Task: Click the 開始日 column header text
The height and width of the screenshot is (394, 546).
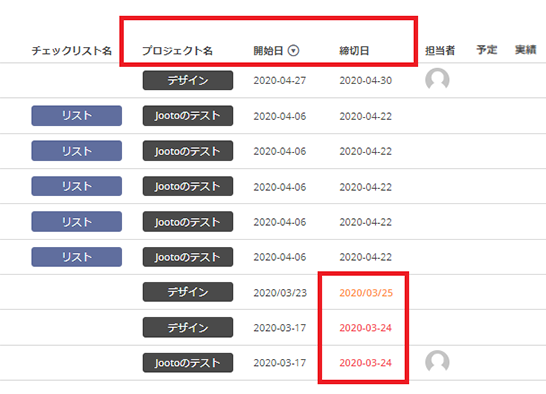Action: (268, 51)
